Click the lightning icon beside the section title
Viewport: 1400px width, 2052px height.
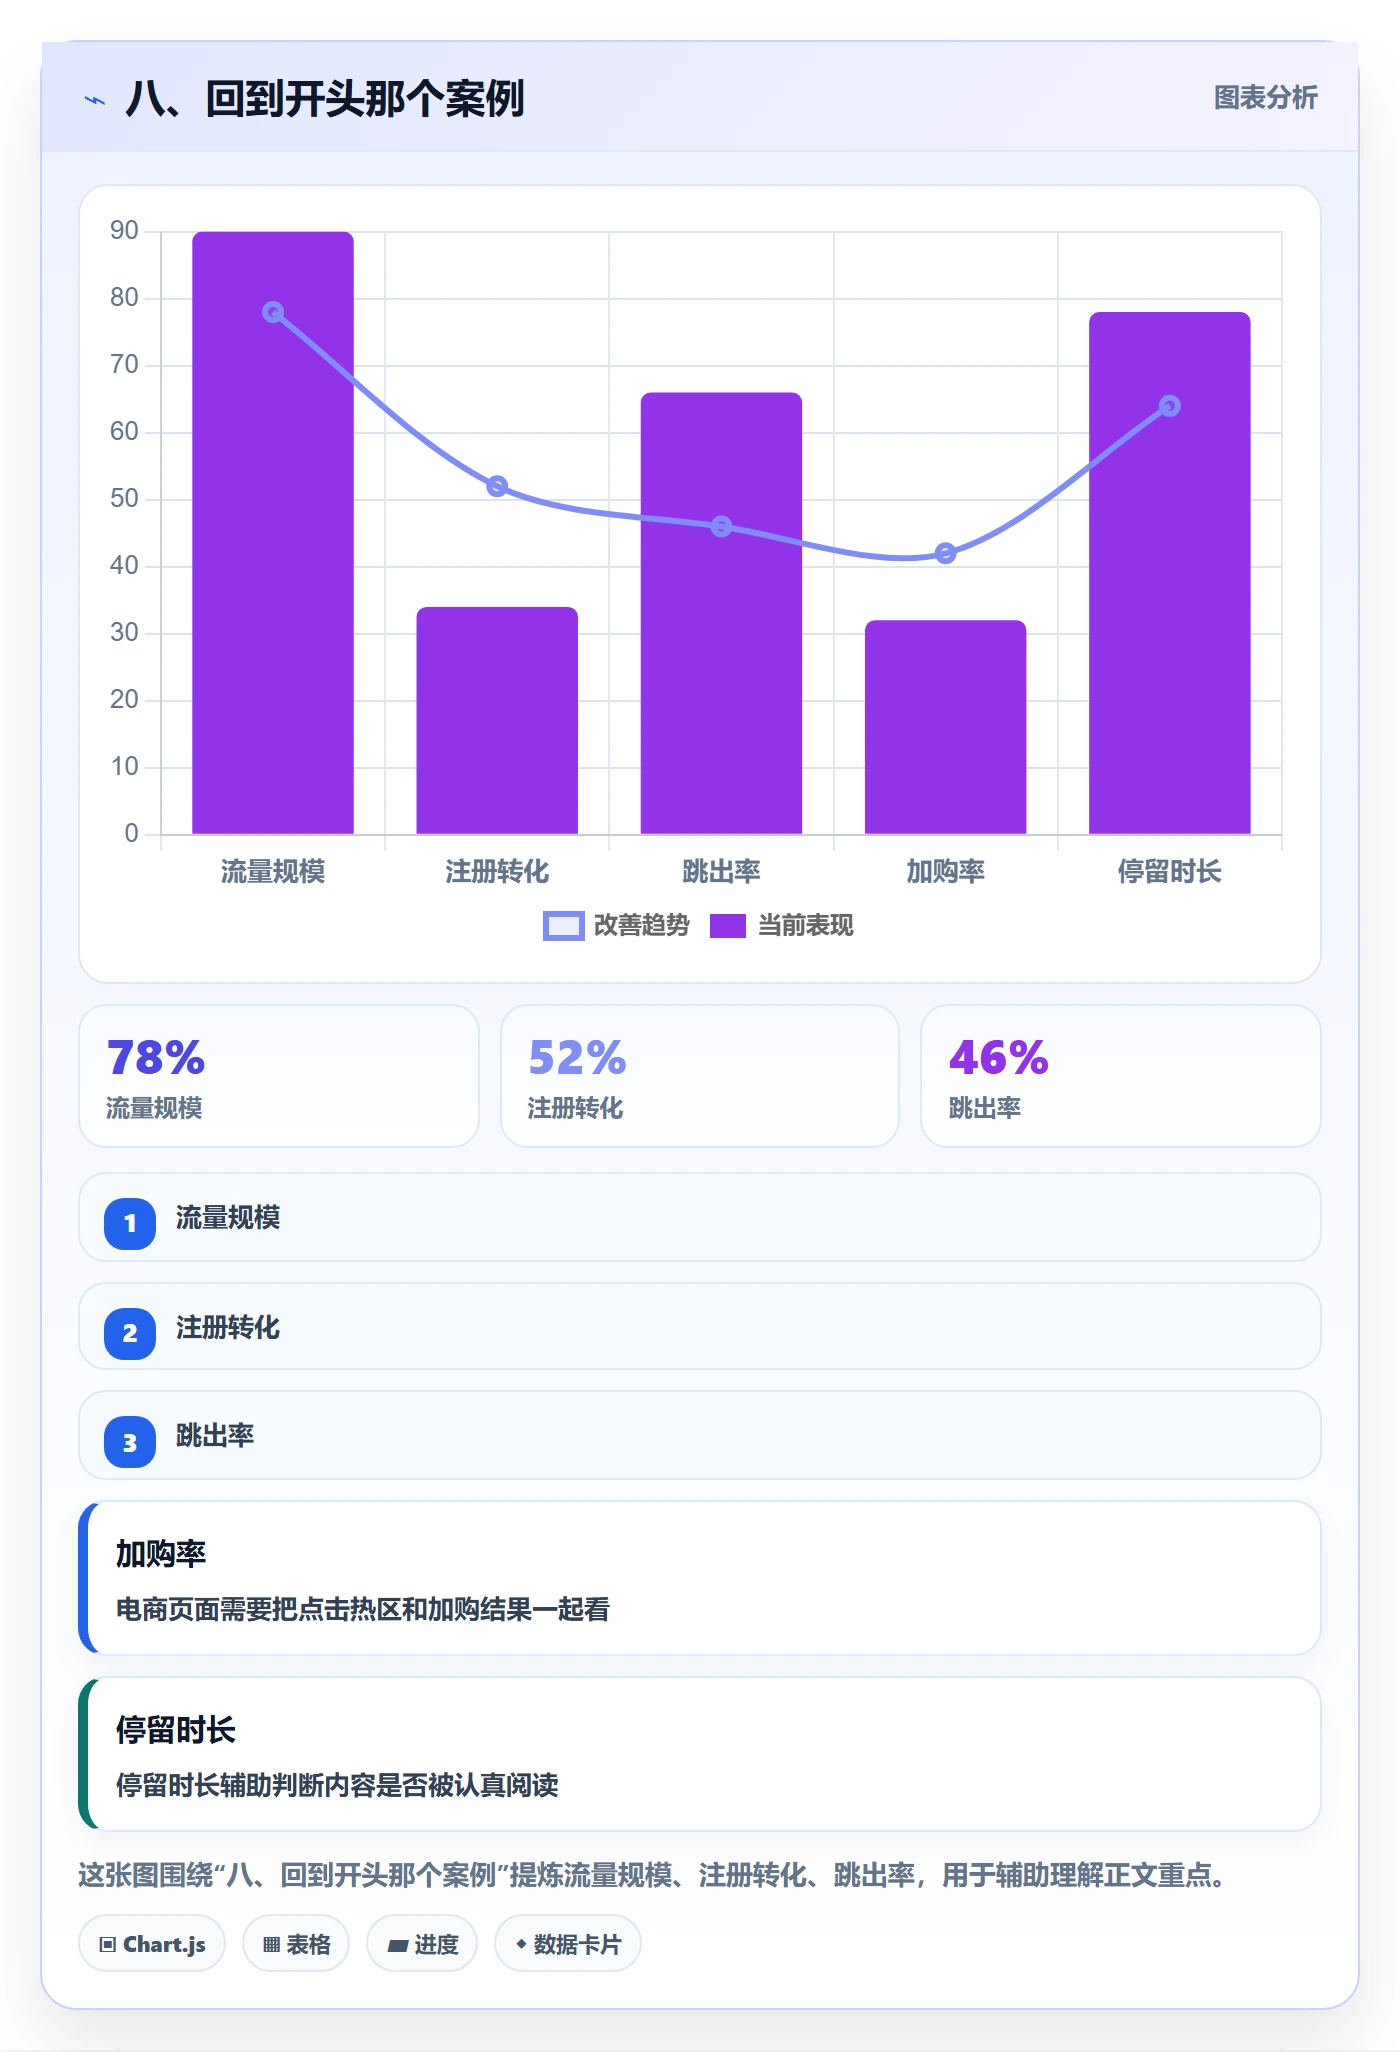click(x=95, y=100)
